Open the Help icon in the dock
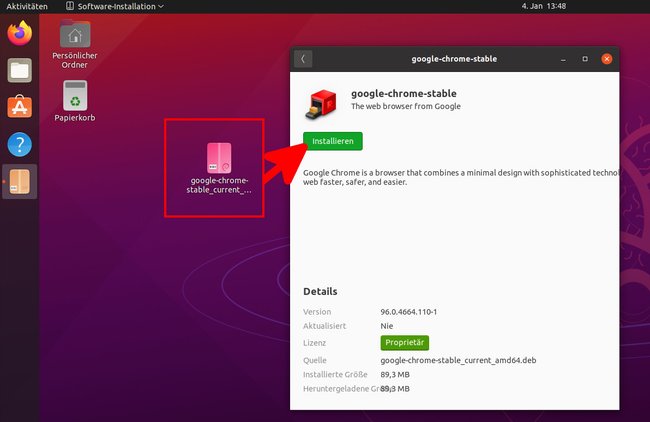650x422 pixels. click(x=19, y=144)
